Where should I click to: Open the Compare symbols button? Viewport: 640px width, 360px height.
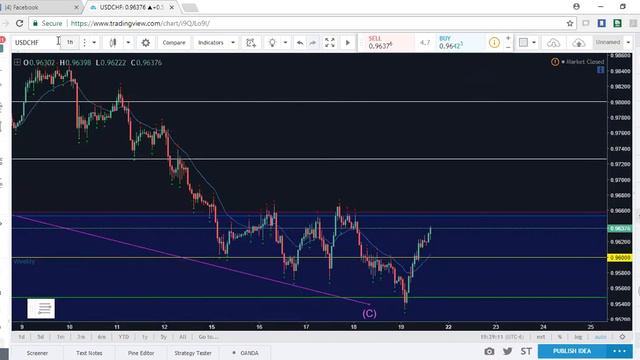[x=174, y=42]
